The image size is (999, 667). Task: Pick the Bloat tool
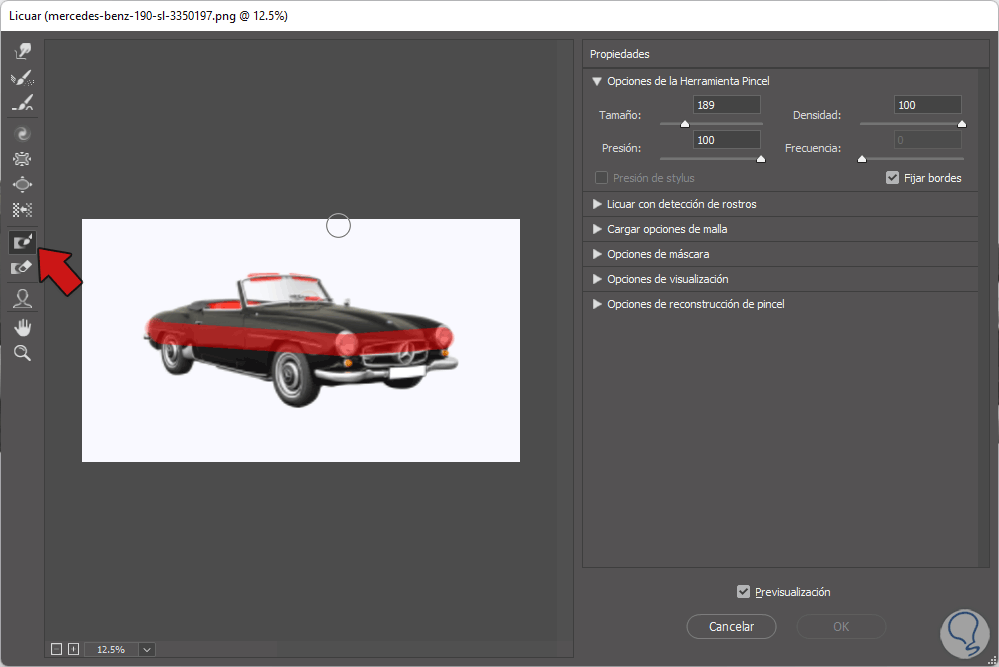coord(22,185)
